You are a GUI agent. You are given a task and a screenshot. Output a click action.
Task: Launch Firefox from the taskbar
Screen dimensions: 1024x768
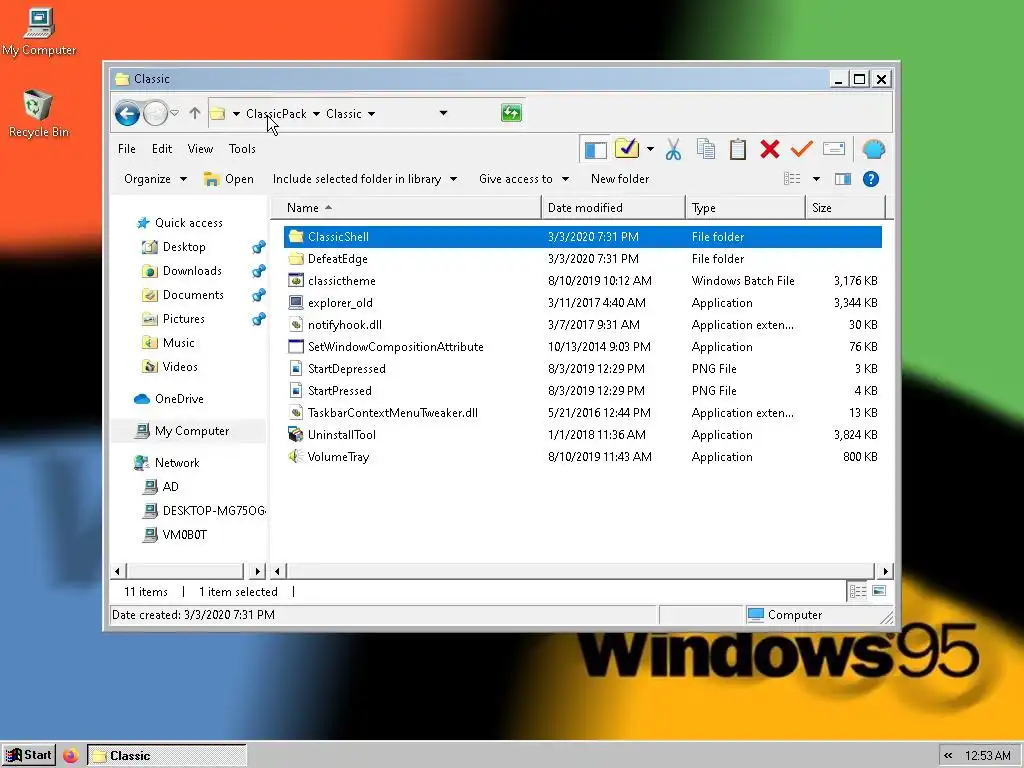click(x=71, y=756)
